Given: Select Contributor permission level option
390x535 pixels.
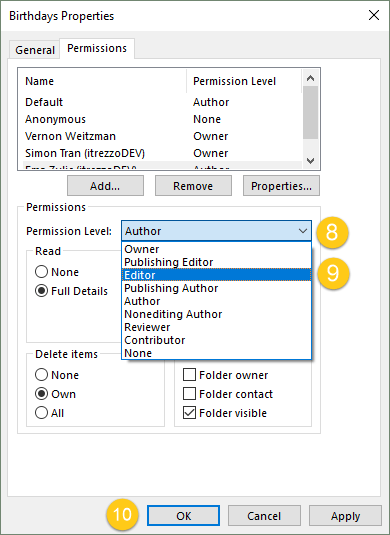Looking at the screenshot, I should tap(216, 340).
